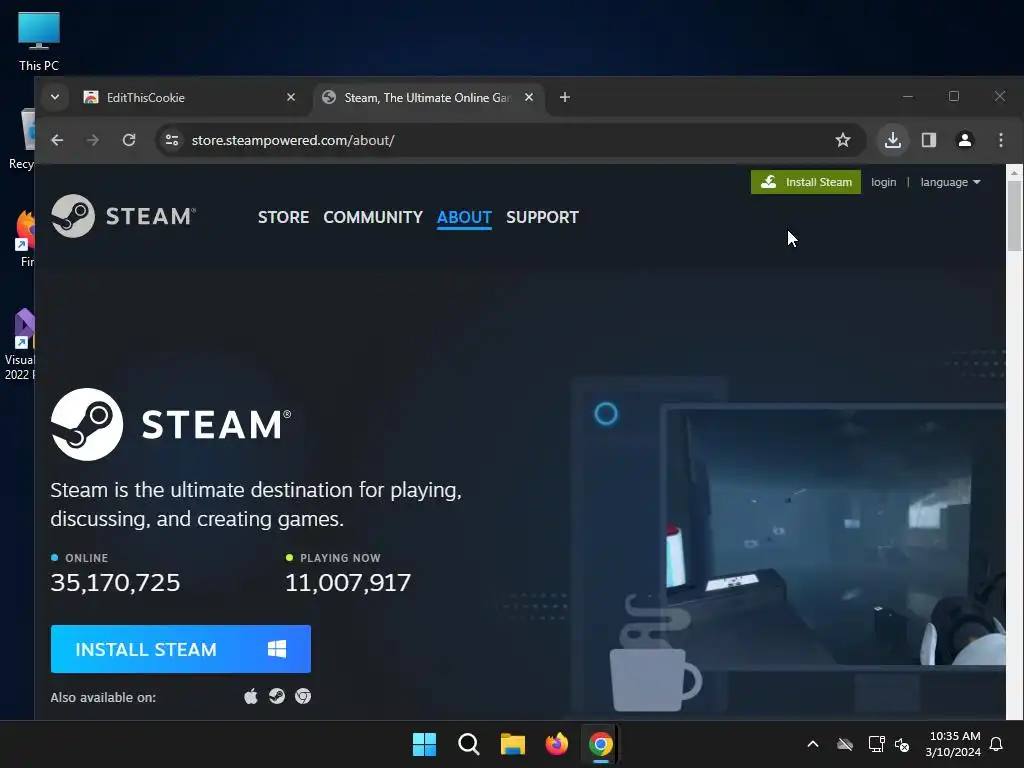
Task: Click the playing now count 11,007,917
Action: pos(348,583)
